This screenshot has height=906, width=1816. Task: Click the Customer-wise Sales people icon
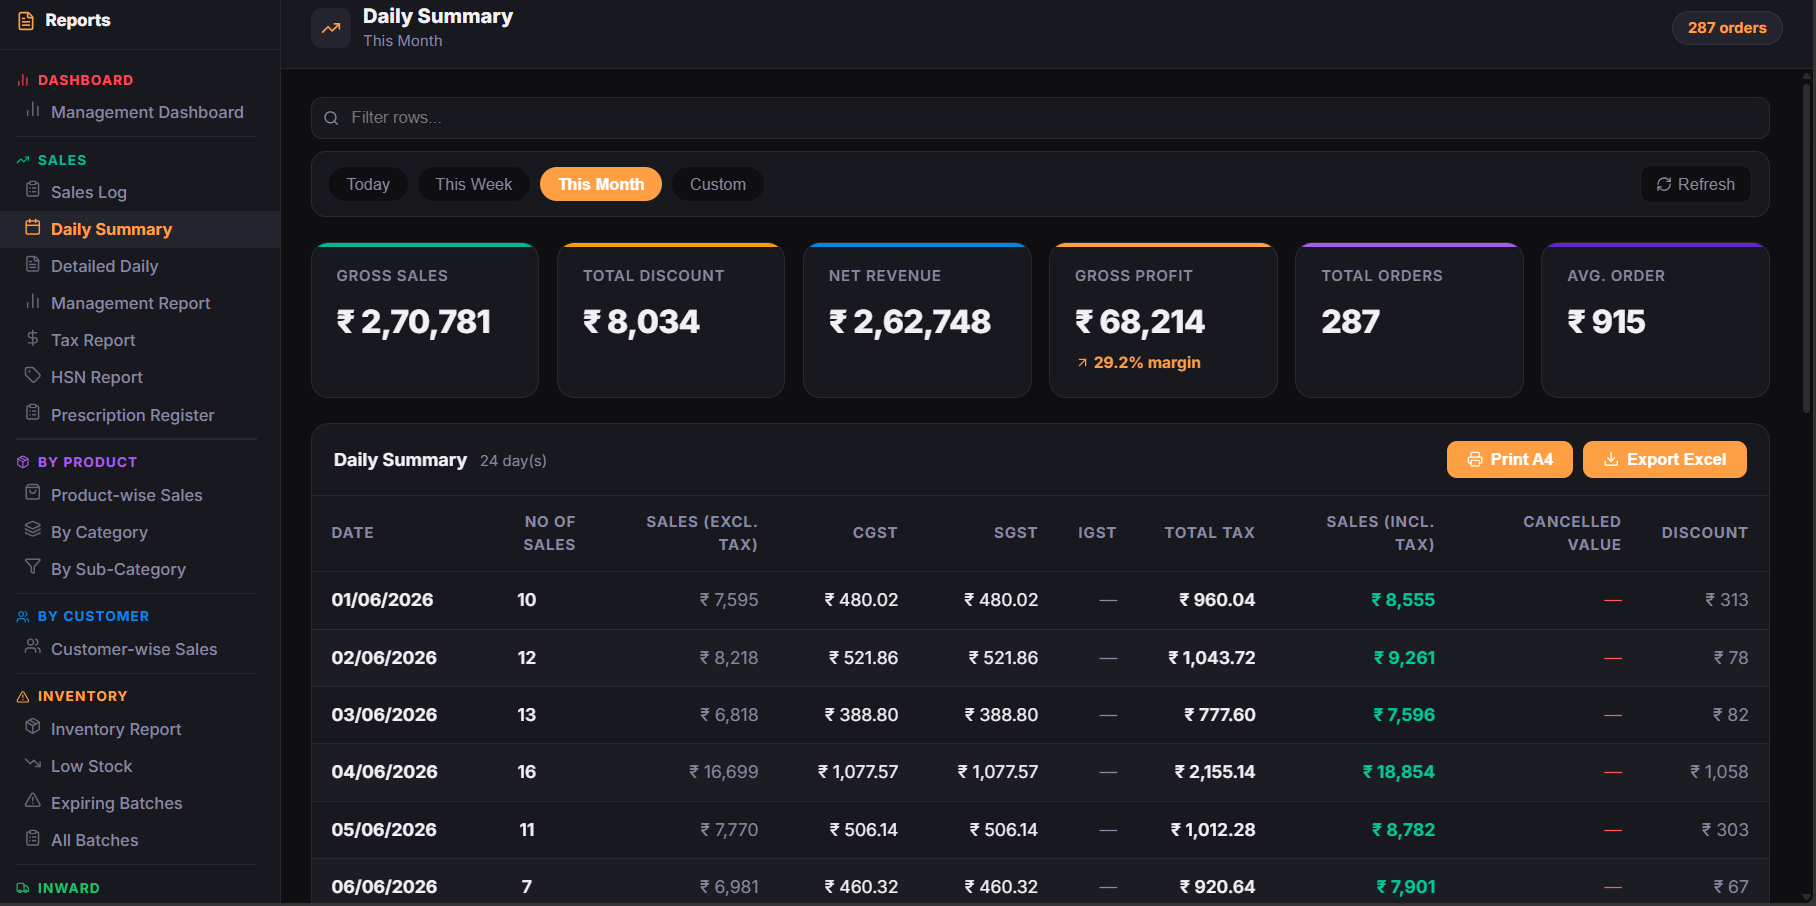tap(33, 647)
